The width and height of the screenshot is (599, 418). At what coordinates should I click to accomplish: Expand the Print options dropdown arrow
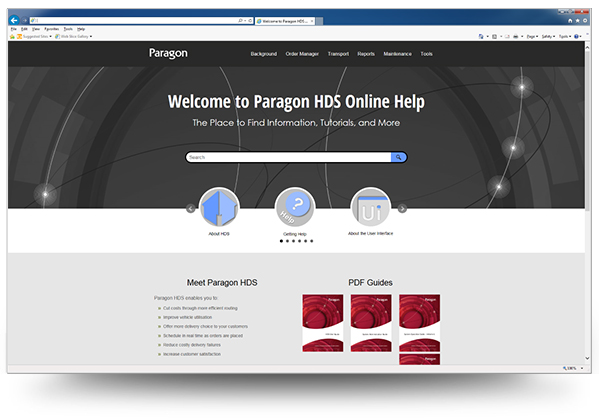(522, 36)
